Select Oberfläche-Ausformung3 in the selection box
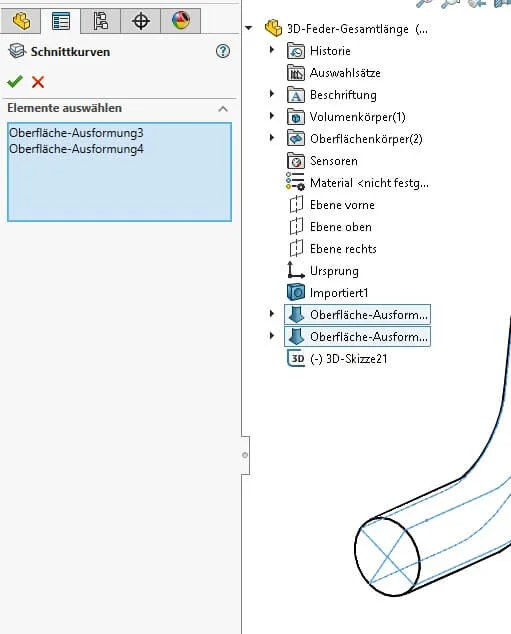Screen dimensions: 511x634 pos(76,133)
